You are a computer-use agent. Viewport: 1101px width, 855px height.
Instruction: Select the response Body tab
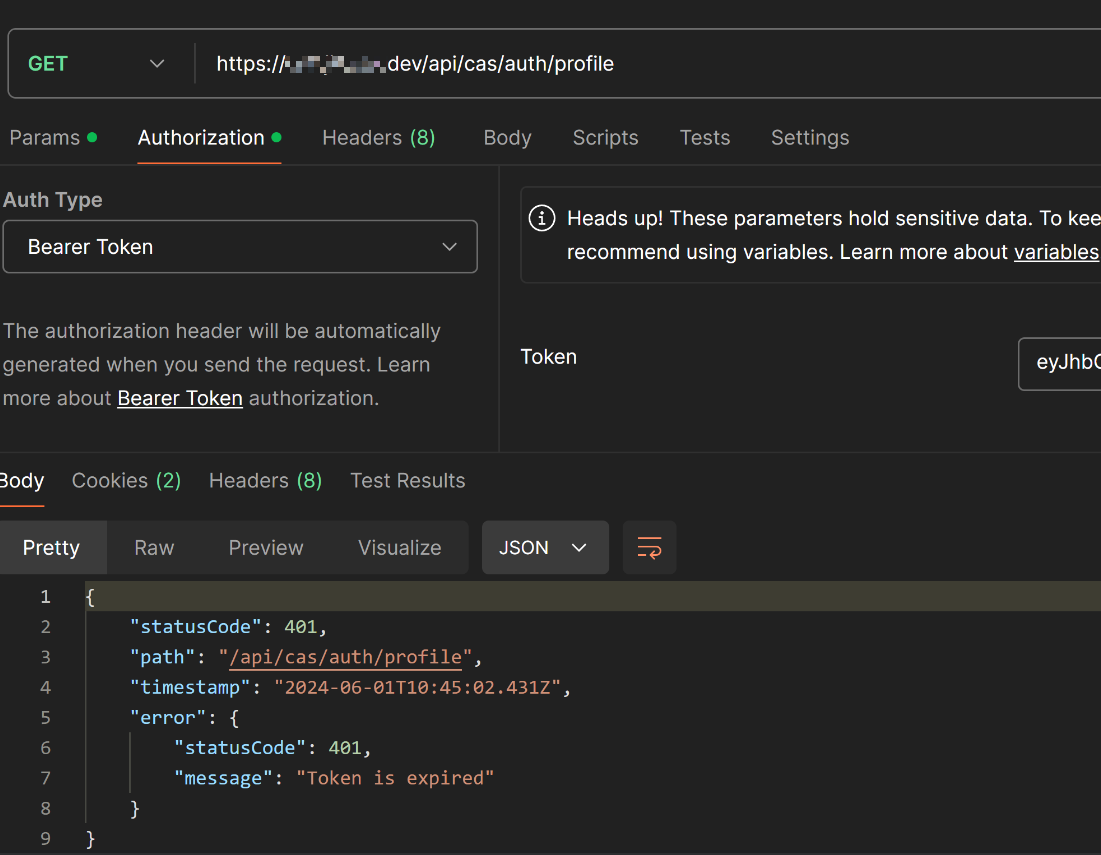[x=21, y=481]
